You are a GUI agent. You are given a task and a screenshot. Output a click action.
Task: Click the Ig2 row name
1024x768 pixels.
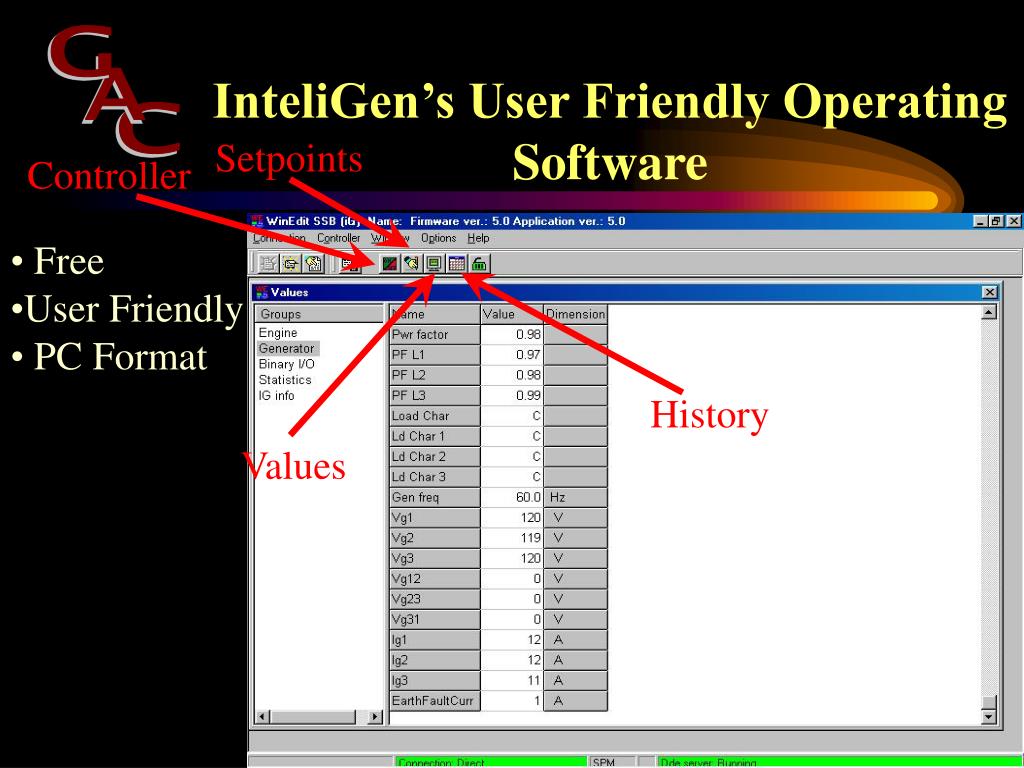point(435,660)
